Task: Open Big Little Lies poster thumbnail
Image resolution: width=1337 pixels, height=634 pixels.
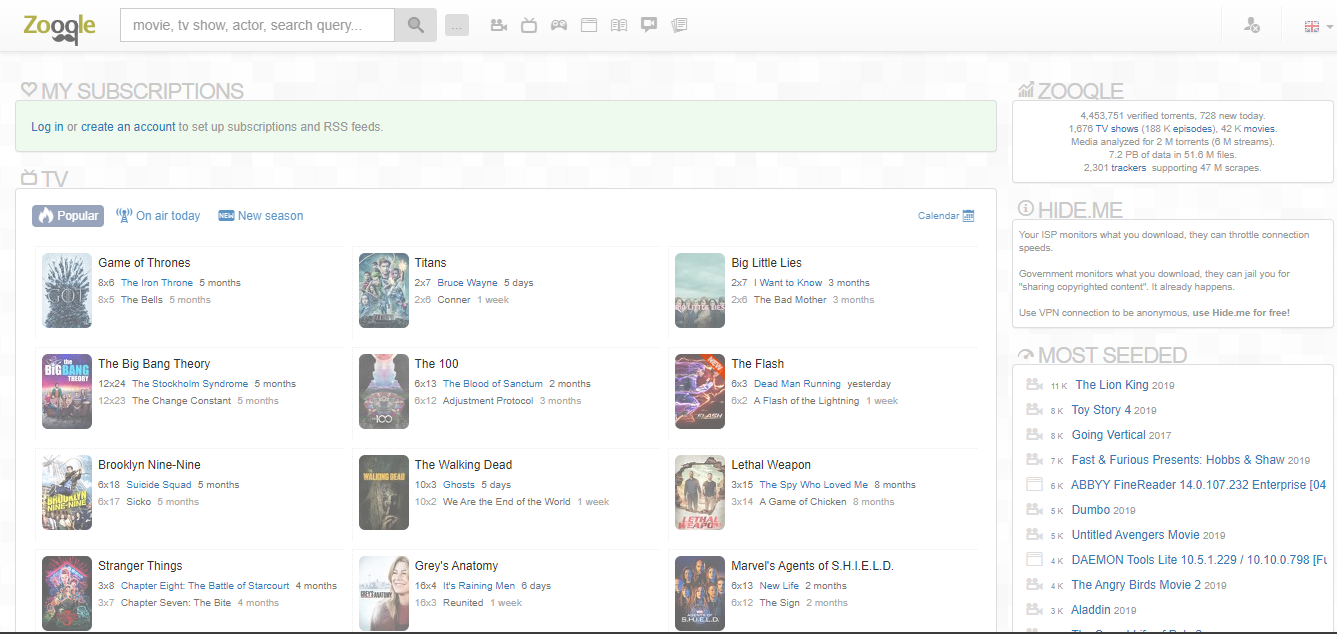Action: pyautogui.click(x=700, y=290)
